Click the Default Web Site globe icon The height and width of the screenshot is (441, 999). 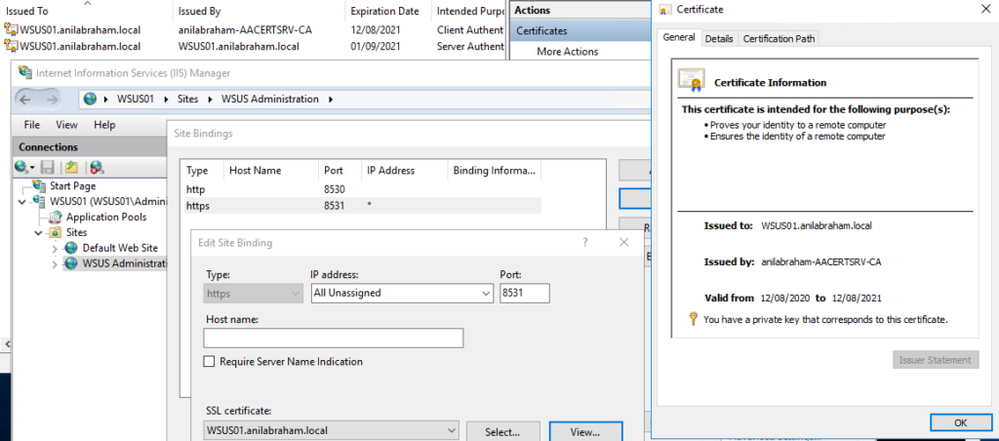click(71, 248)
